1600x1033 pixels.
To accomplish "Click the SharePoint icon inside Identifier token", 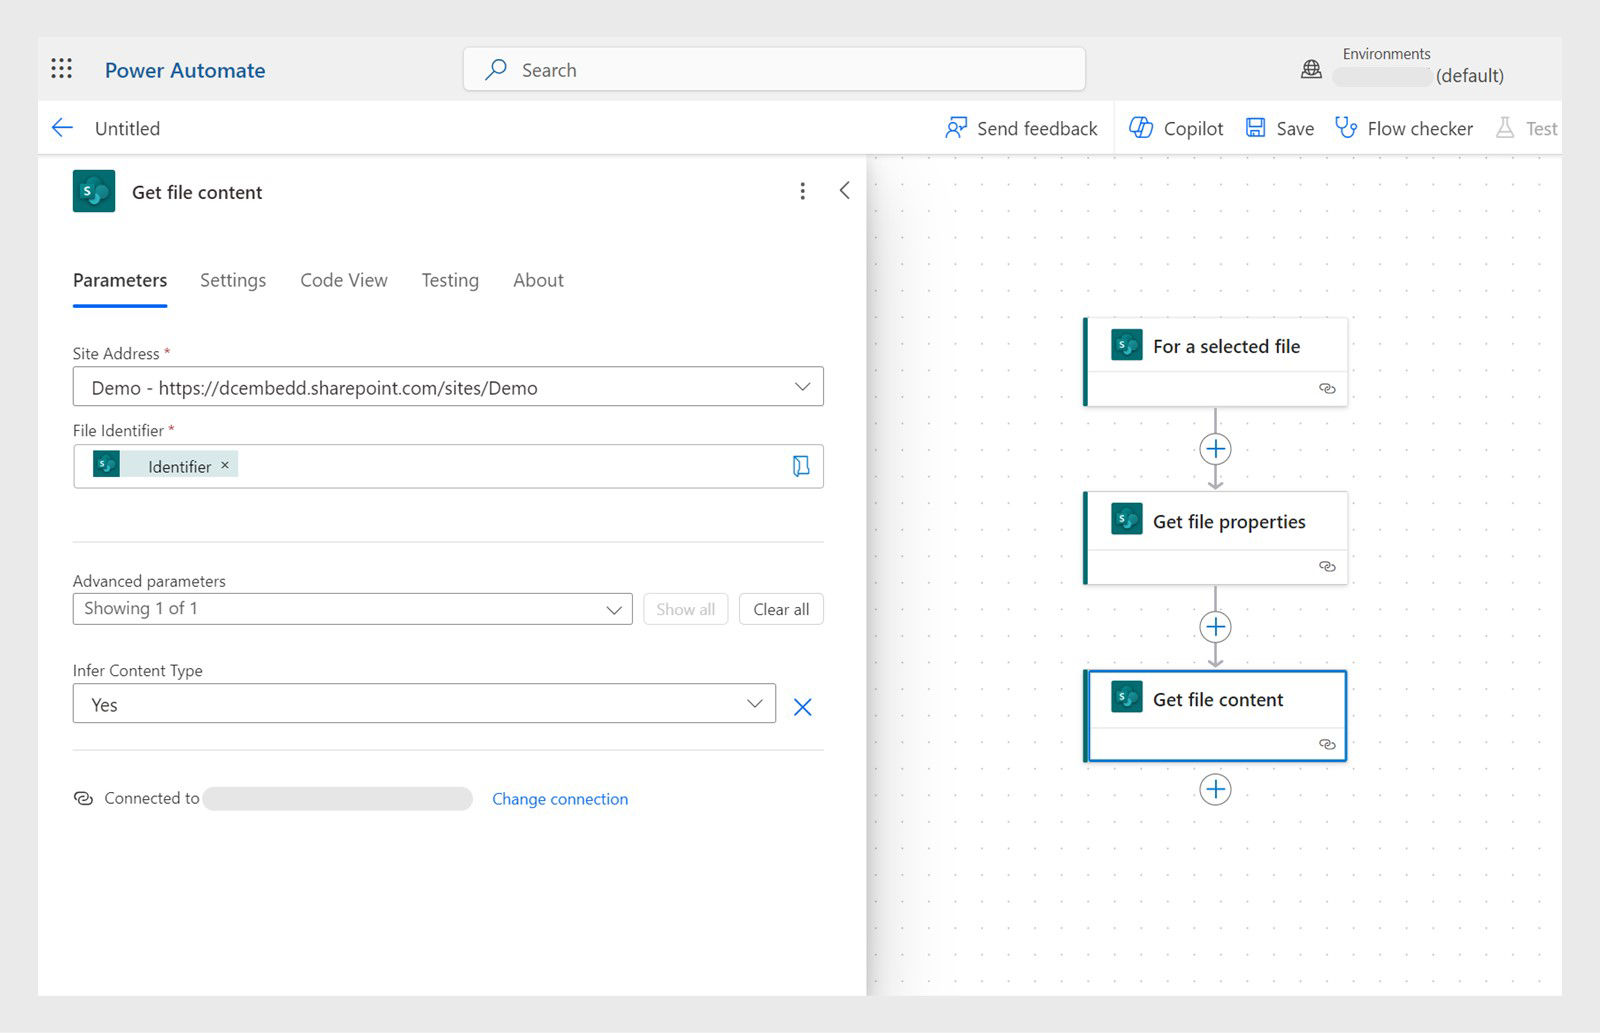I will [x=106, y=465].
